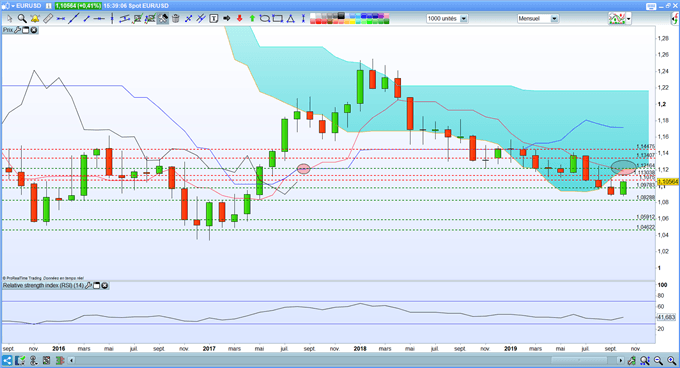The width and height of the screenshot is (680, 368).
Task: Click the current price label 1,10564
Action: pos(667,182)
